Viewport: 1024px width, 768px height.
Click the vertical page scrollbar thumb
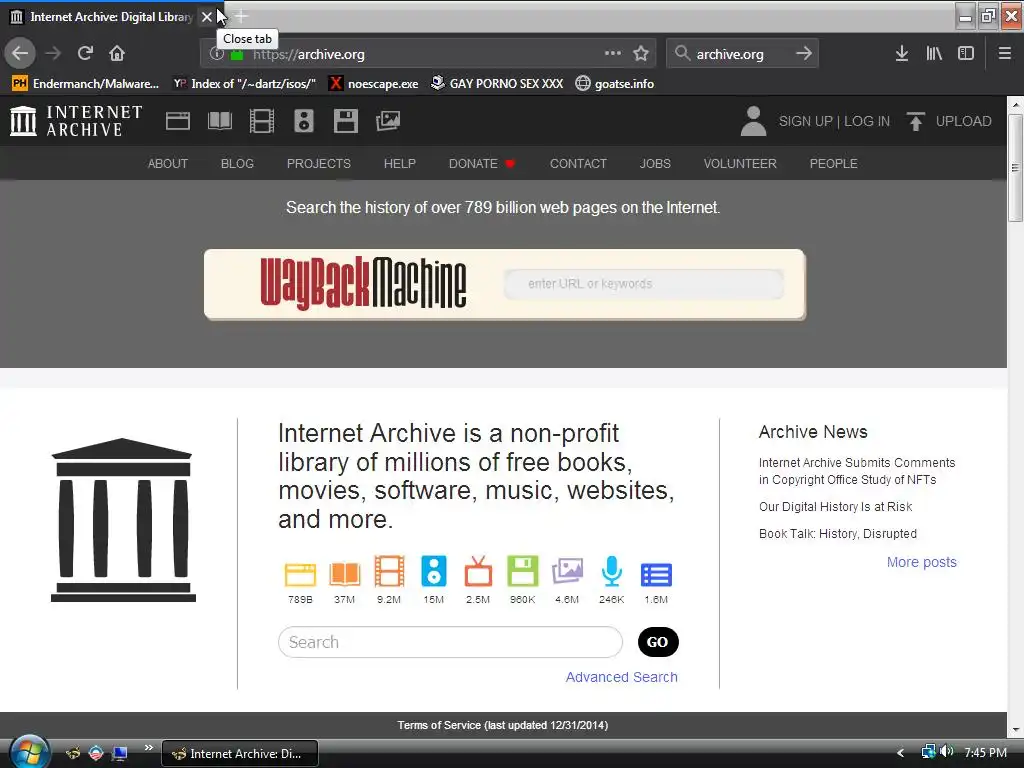point(1016,168)
